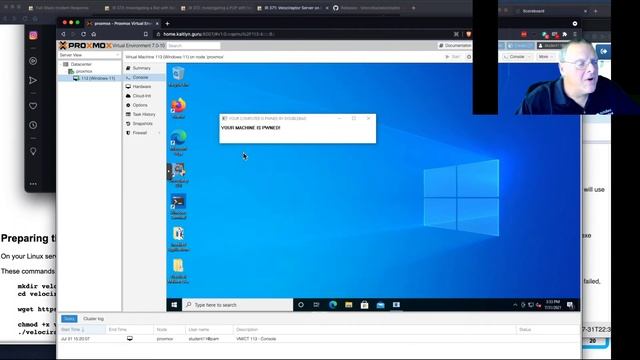Viewport: 640px width, 360px height.
Task: Click the Description column header
Action: (374, 329)
